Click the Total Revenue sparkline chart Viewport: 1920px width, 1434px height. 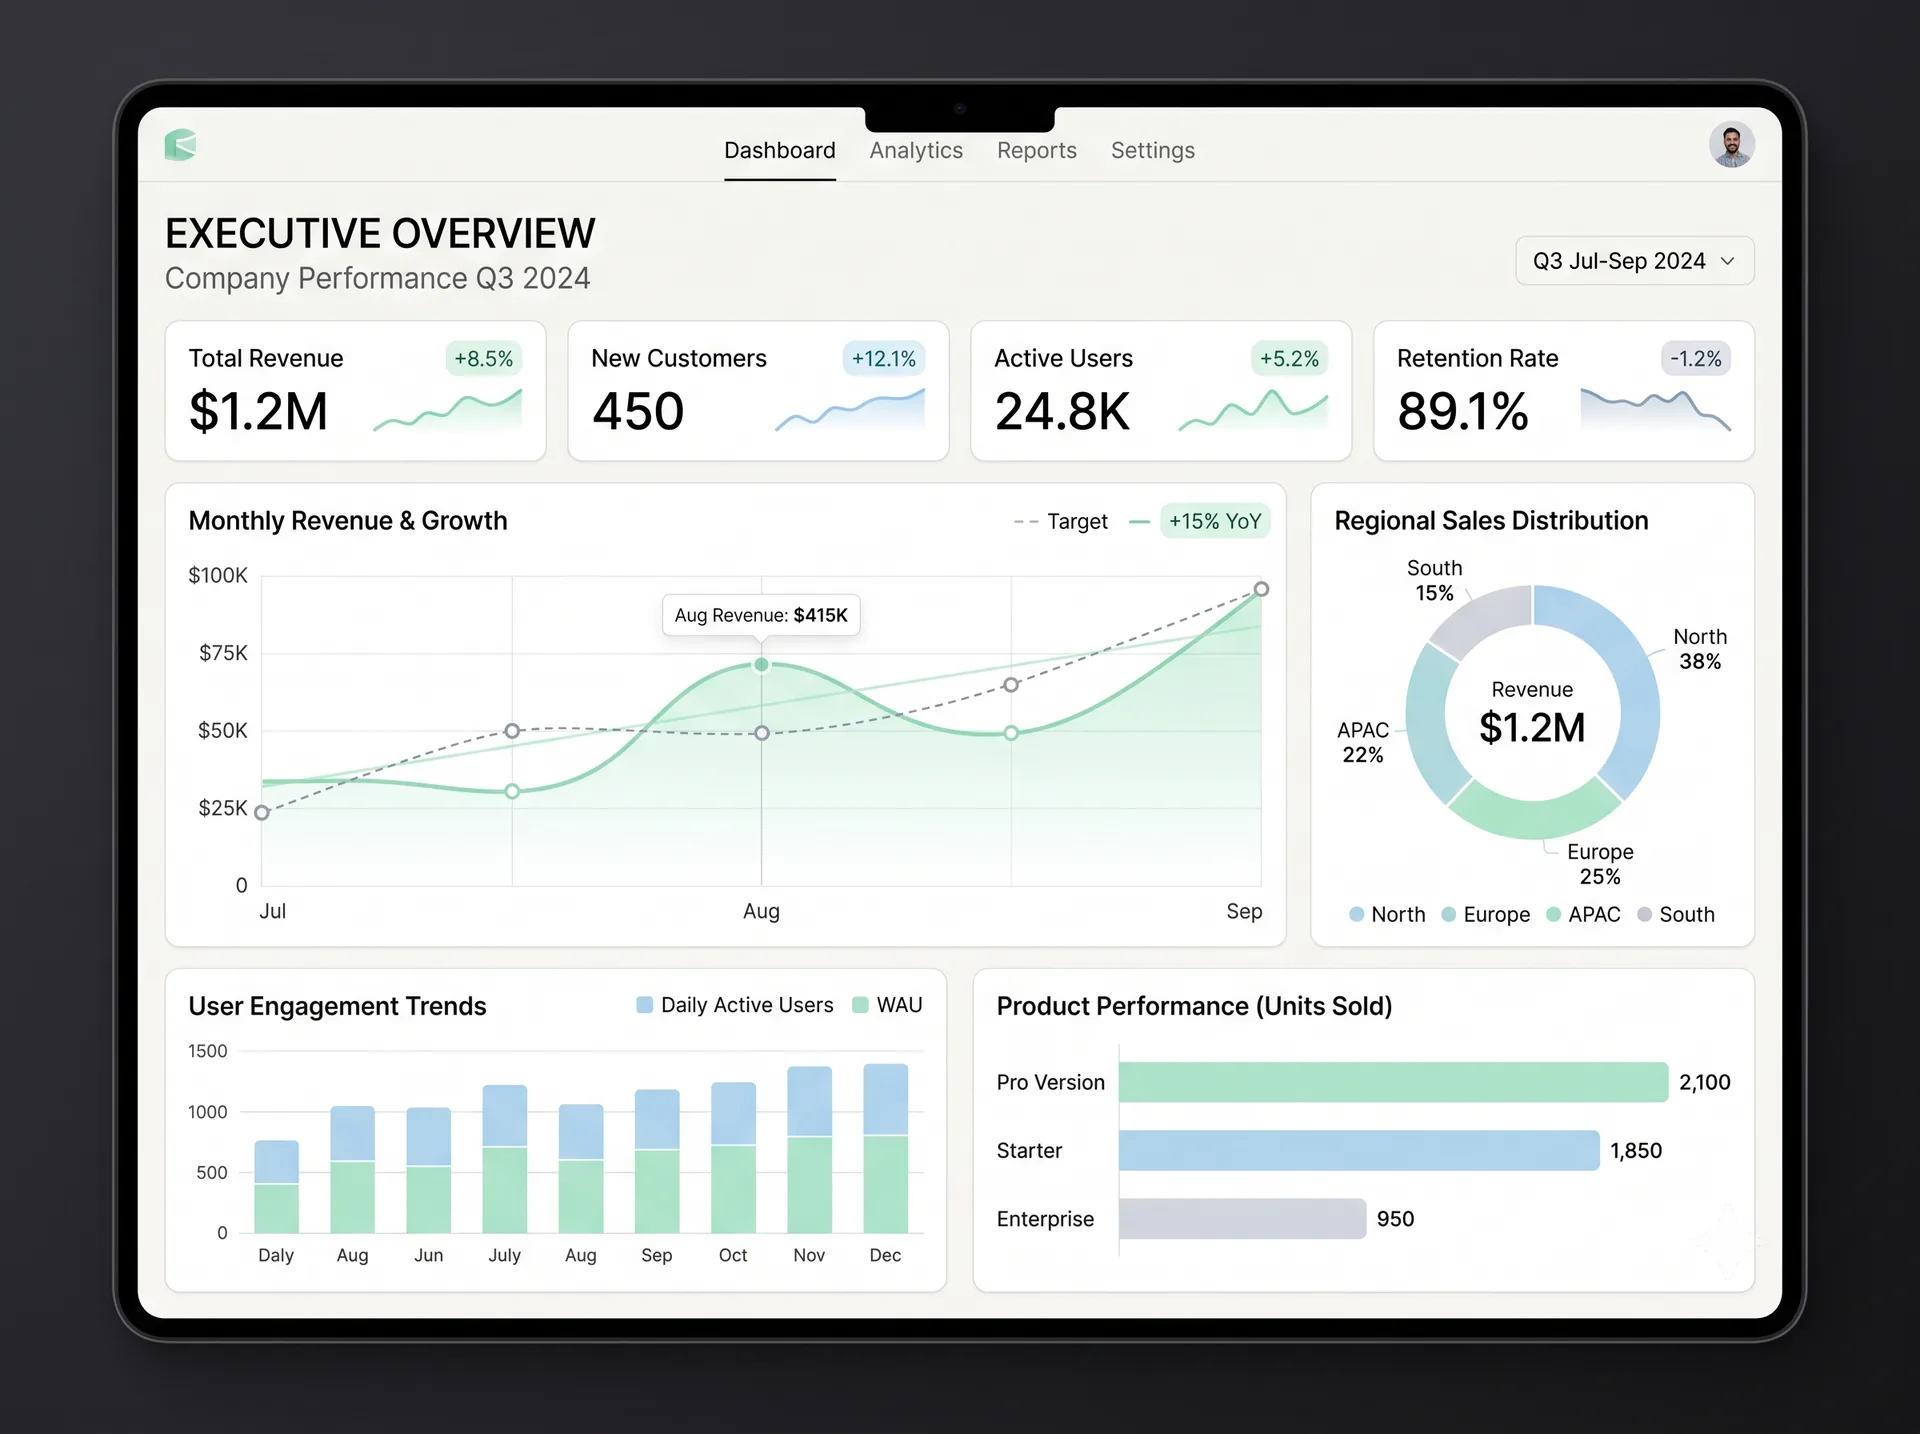(447, 411)
